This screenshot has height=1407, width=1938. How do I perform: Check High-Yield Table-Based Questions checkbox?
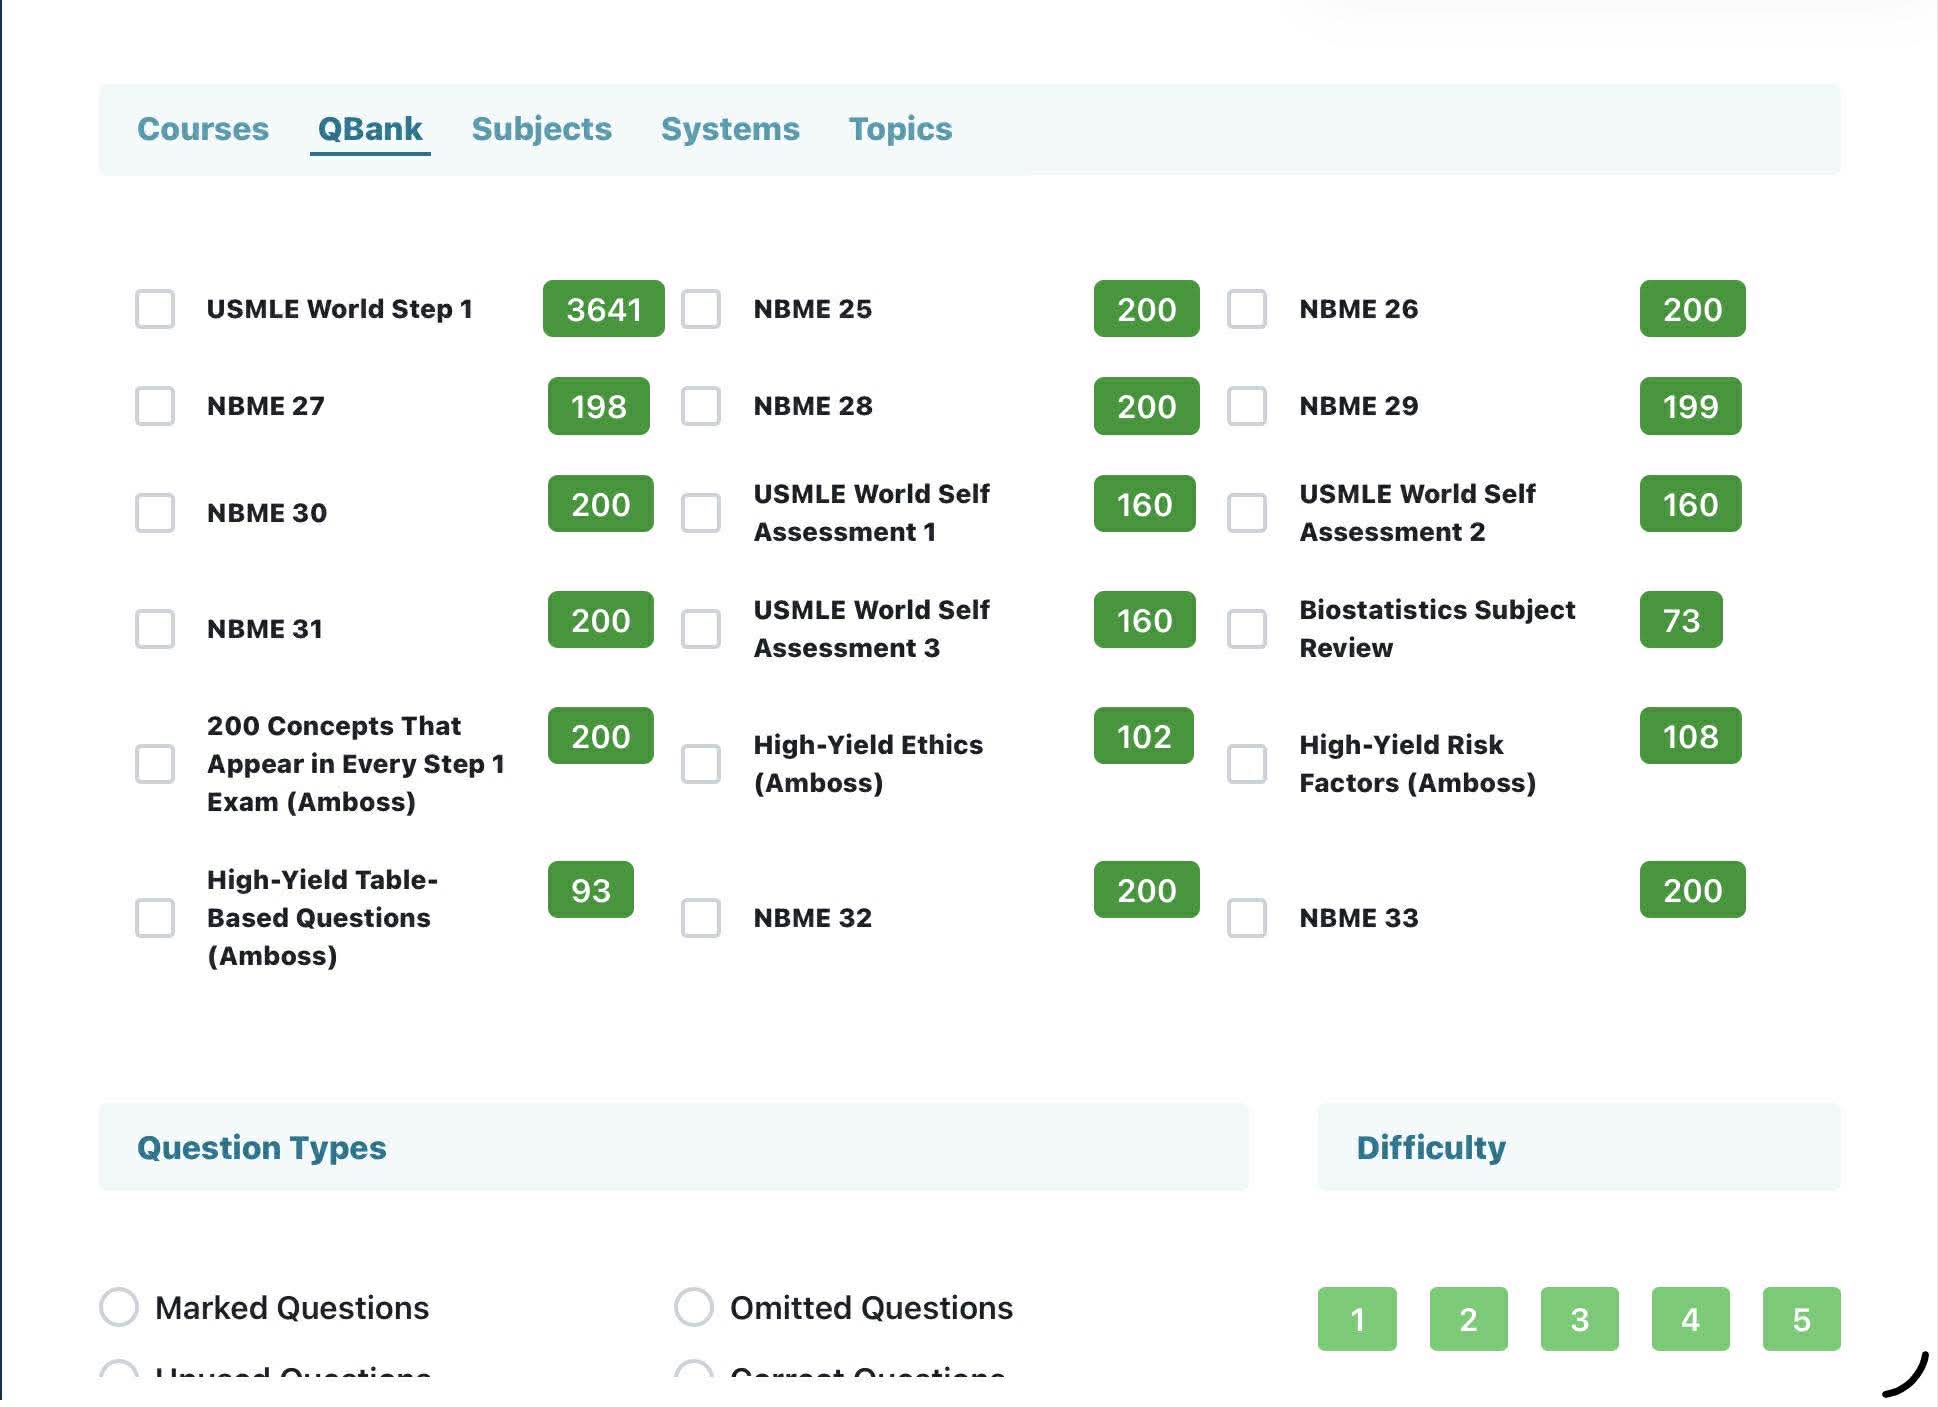(x=155, y=918)
